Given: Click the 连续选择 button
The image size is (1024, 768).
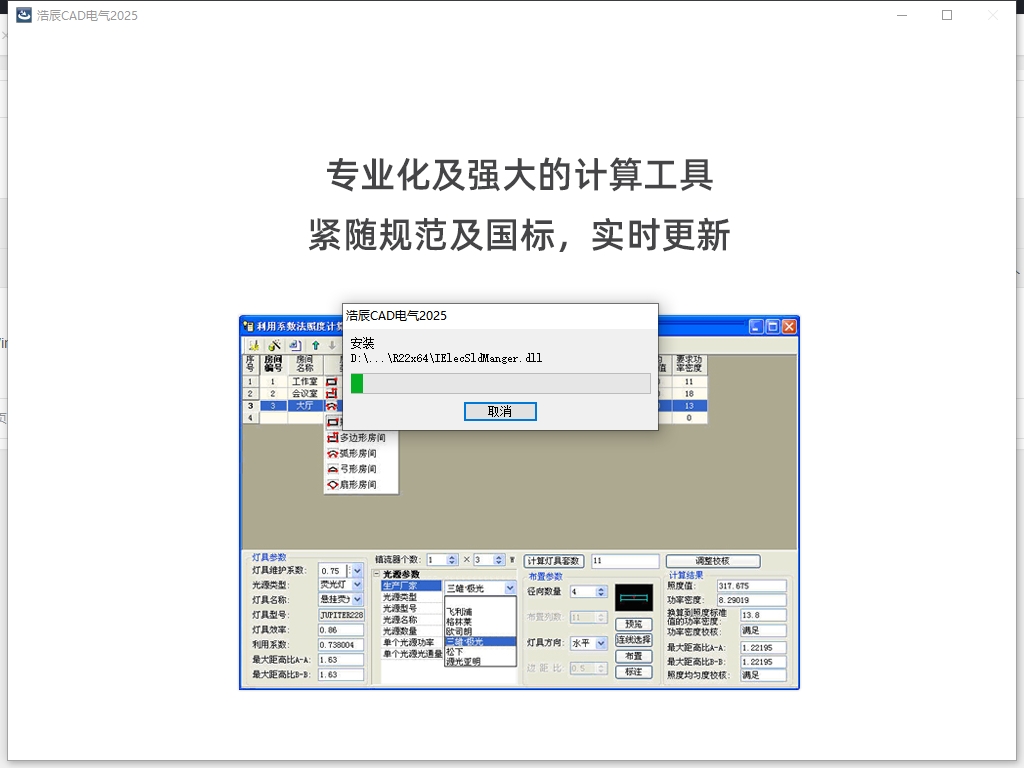Looking at the screenshot, I should point(633,639).
